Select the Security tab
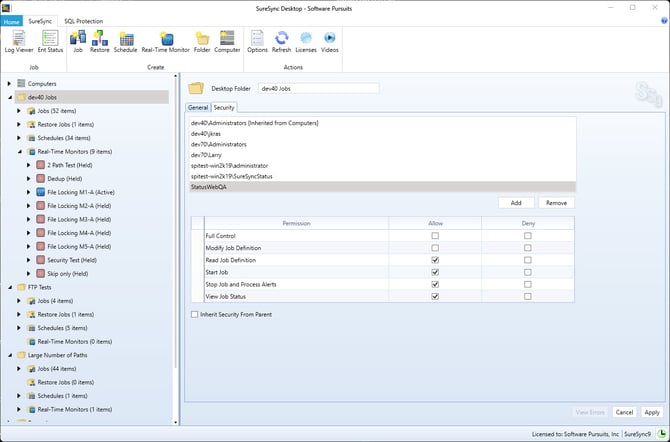Image resolution: width=670 pixels, height=442 pixels. [x=224, y=108]
